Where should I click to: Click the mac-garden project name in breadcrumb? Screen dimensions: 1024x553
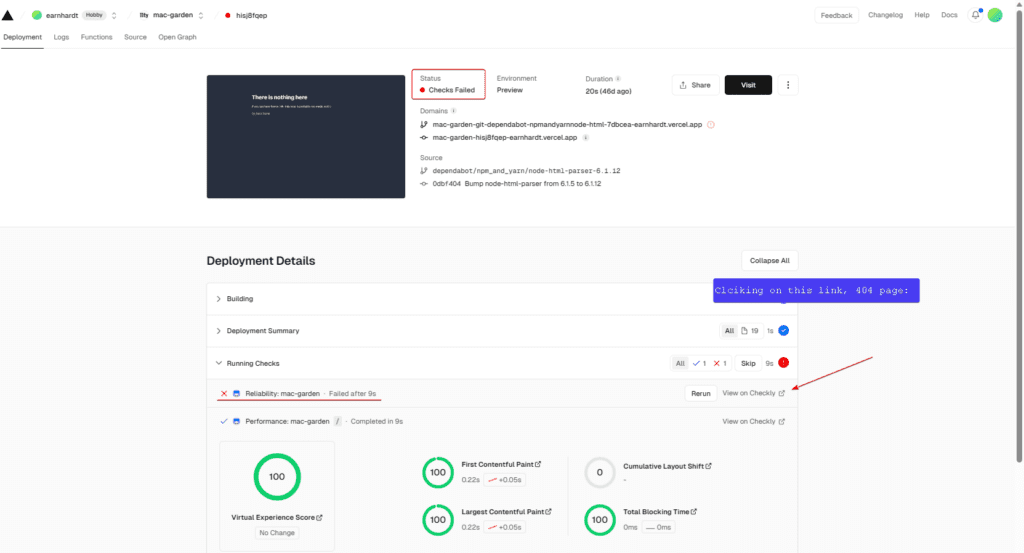point(172,15)
